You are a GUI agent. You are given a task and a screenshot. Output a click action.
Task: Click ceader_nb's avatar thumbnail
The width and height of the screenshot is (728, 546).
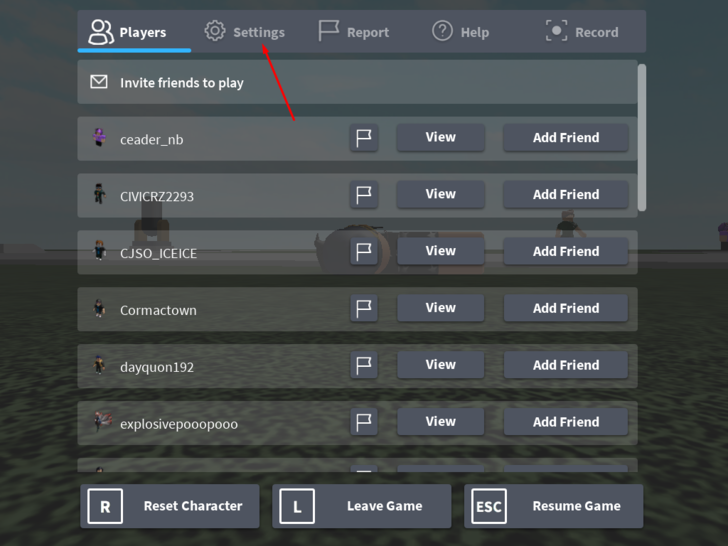tap(99, 137)
